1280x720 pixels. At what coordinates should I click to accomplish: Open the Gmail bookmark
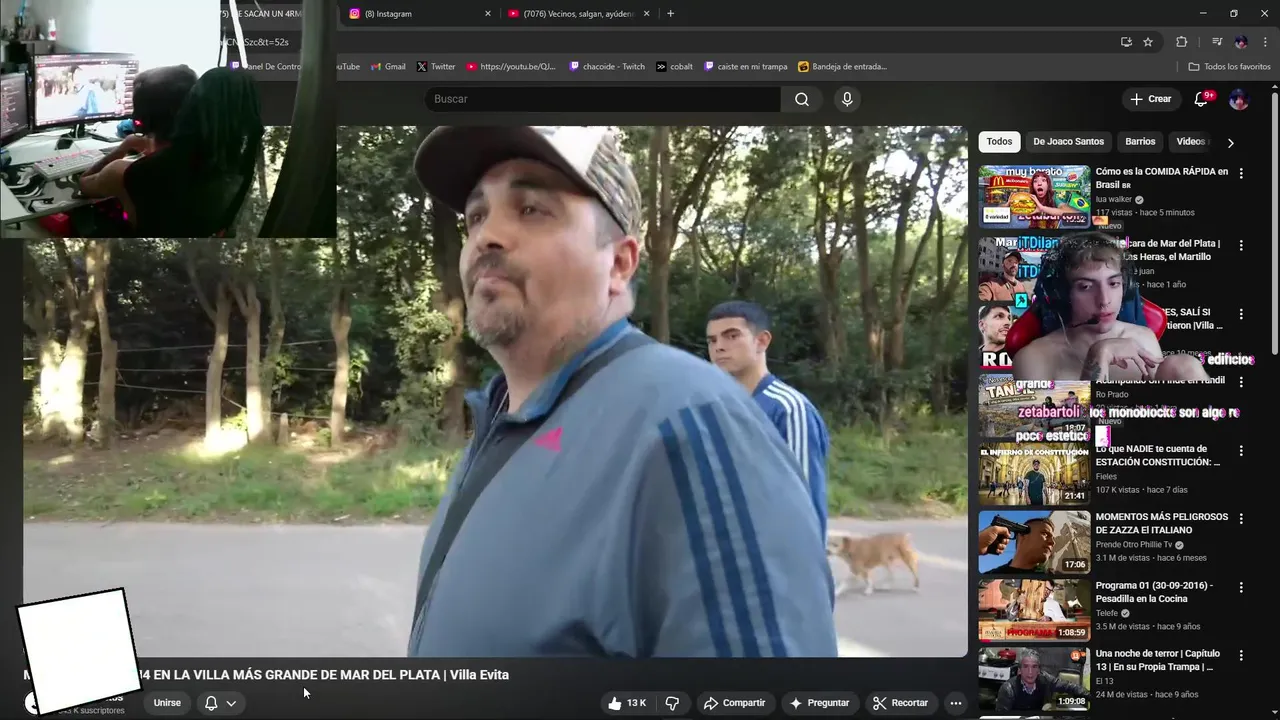tap(388, 67)
